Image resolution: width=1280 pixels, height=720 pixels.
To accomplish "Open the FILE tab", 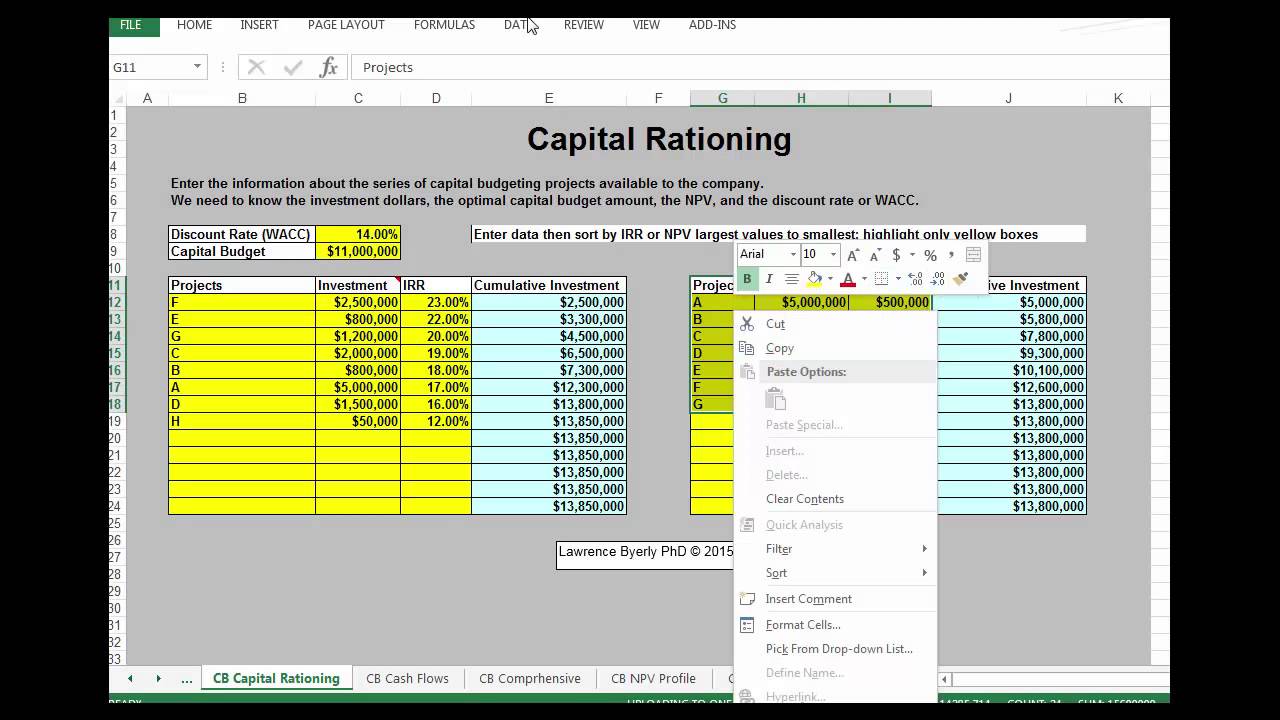I will point(131,25).
